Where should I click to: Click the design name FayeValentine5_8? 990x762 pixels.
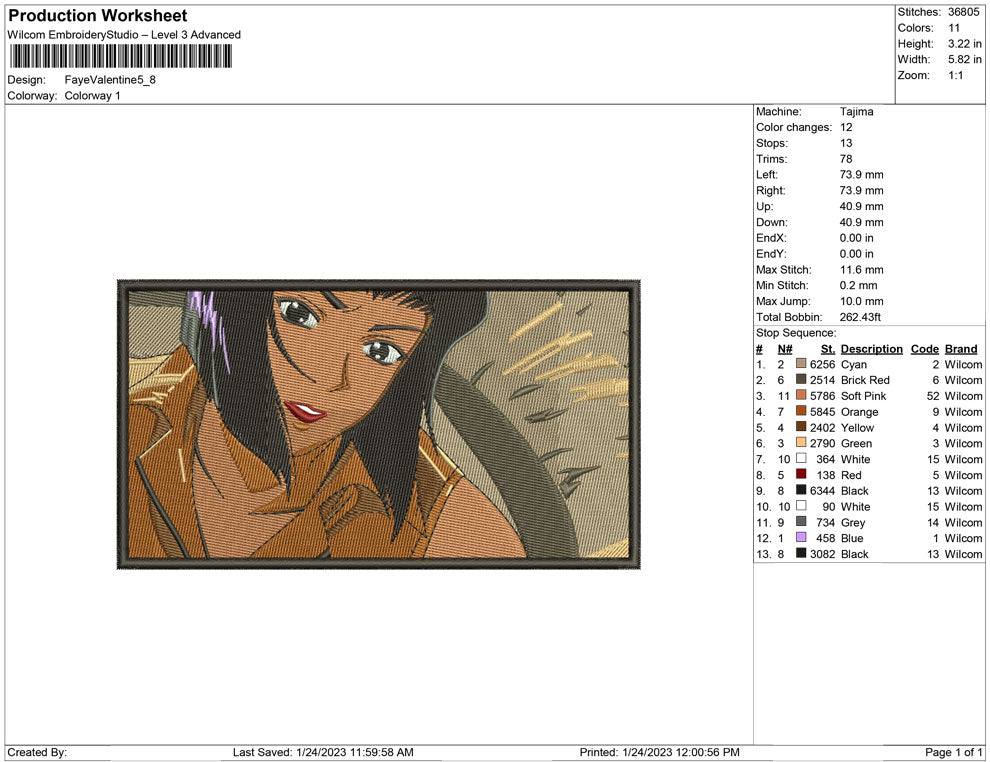pos(108,79)
